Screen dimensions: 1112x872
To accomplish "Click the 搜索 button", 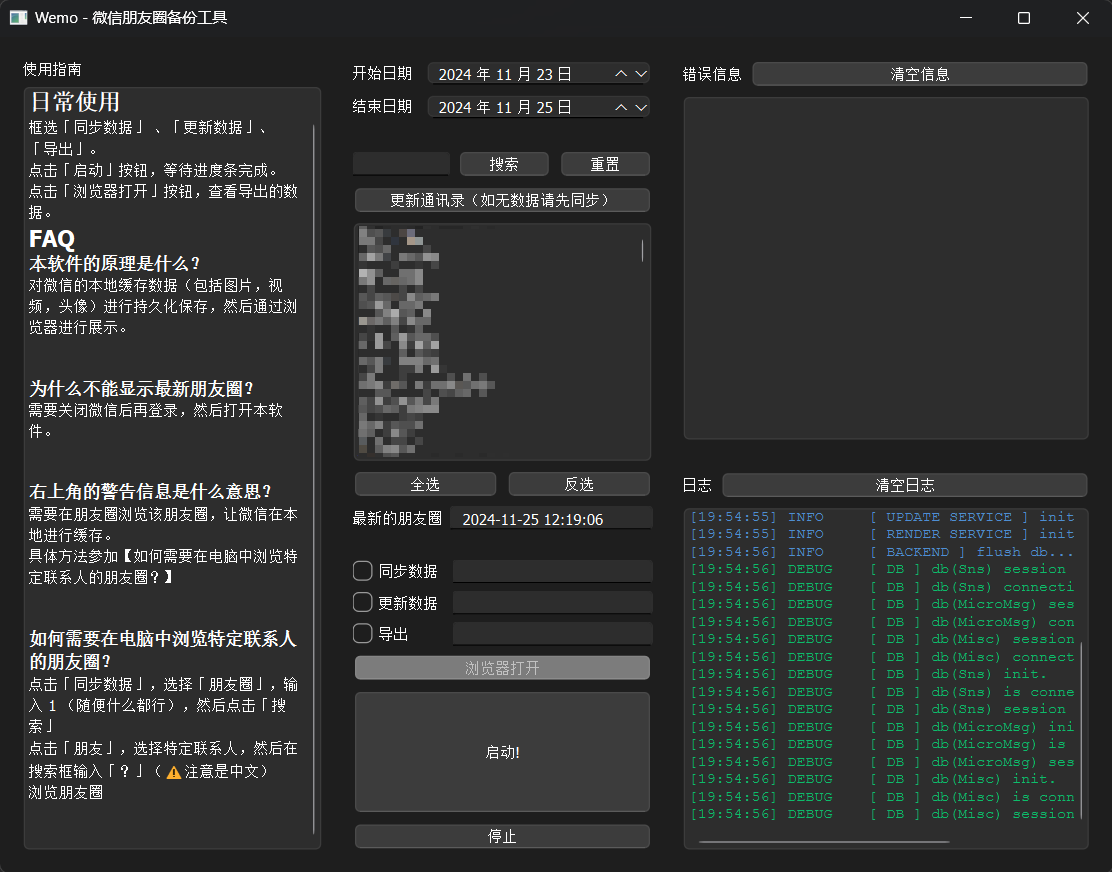I will click(x=504, y=163).
